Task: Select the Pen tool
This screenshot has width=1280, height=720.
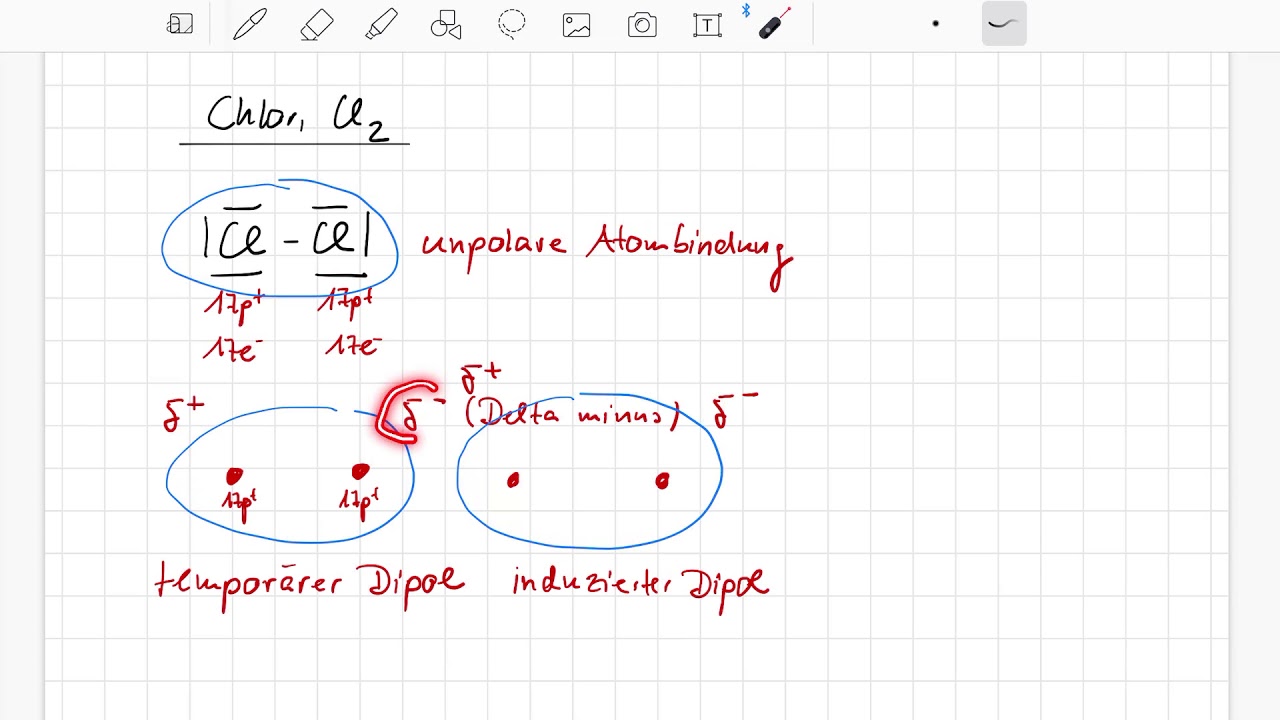Action: (x=250, y=25)
